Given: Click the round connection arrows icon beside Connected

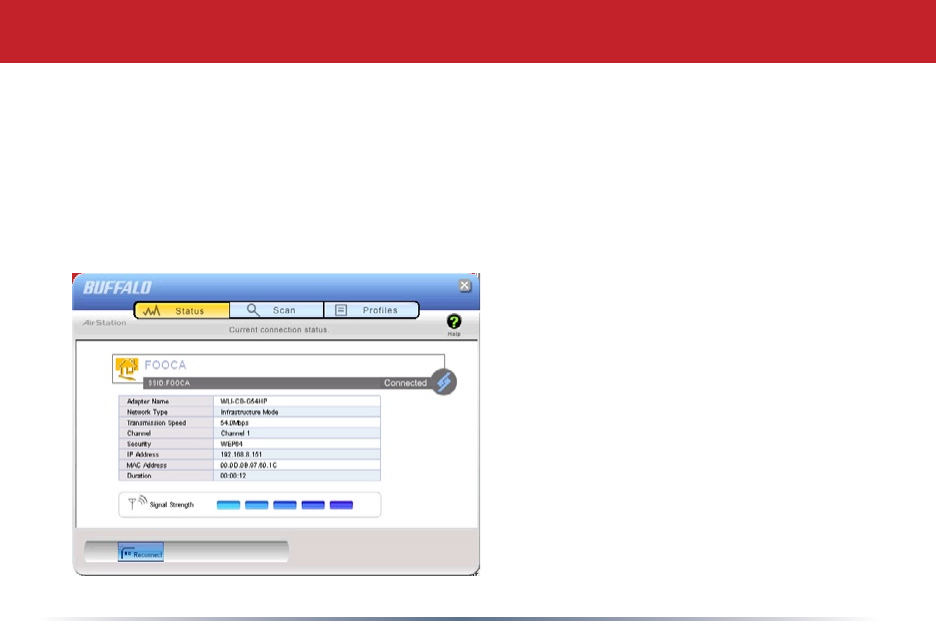Looking at the screenshot, I should point(444,382).
